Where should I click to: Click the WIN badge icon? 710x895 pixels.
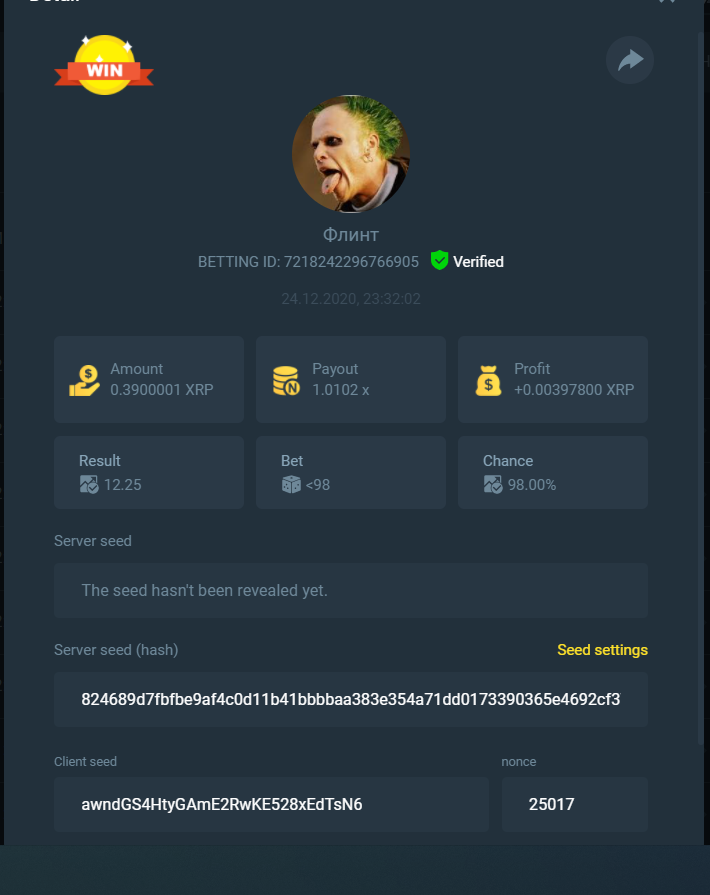point(104,65)
